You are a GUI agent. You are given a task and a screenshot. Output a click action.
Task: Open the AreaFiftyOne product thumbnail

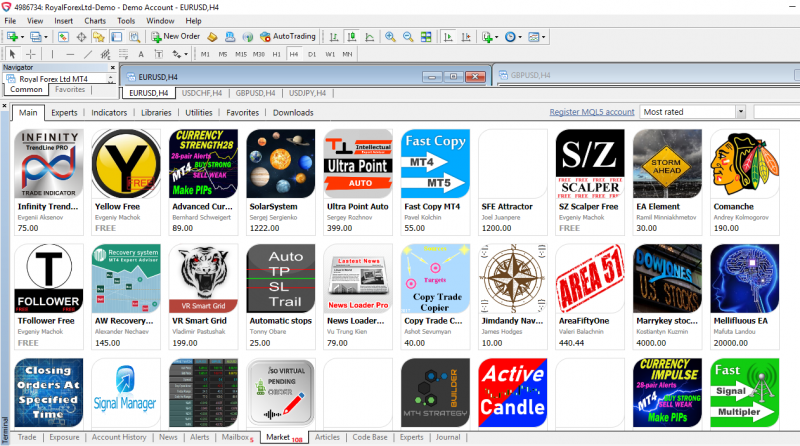tap(590, 278)
